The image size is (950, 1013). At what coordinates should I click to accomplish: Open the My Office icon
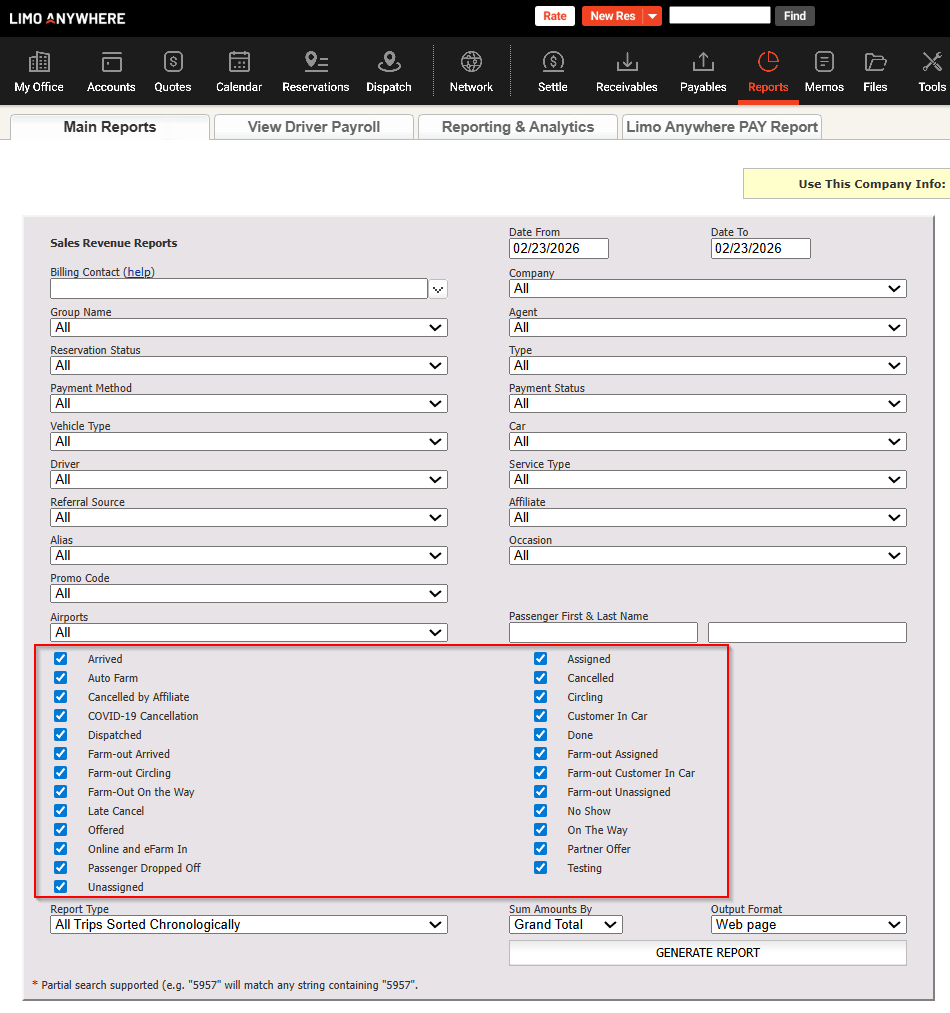point(39,71)
